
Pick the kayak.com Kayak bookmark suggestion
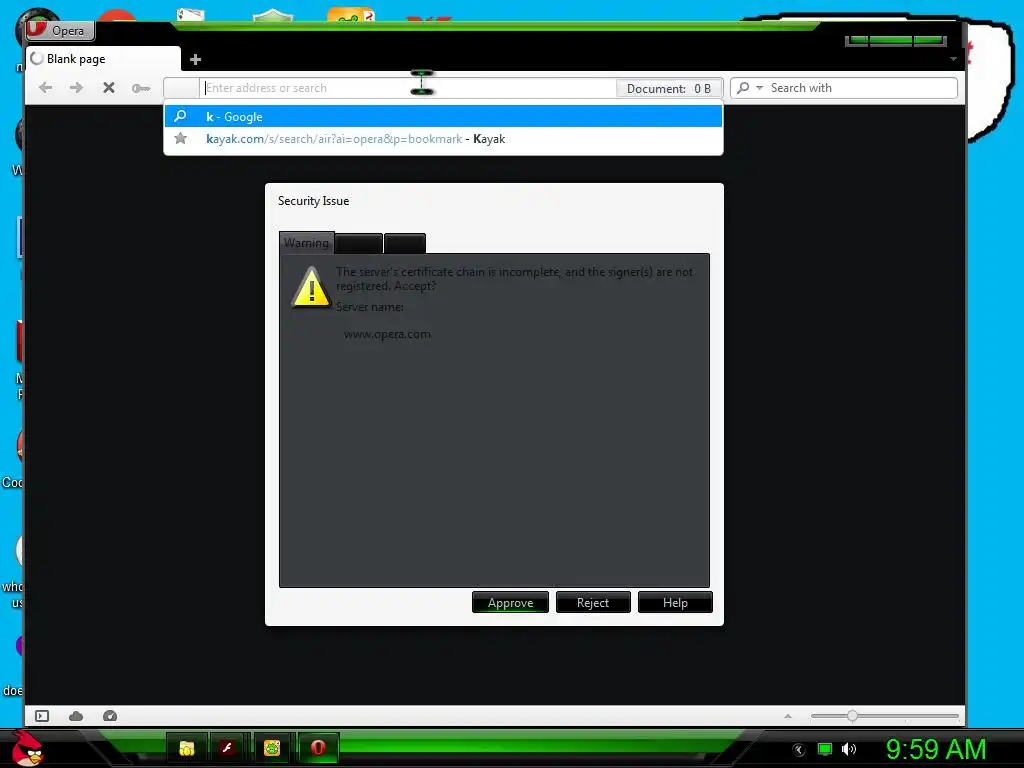point(443,138)
